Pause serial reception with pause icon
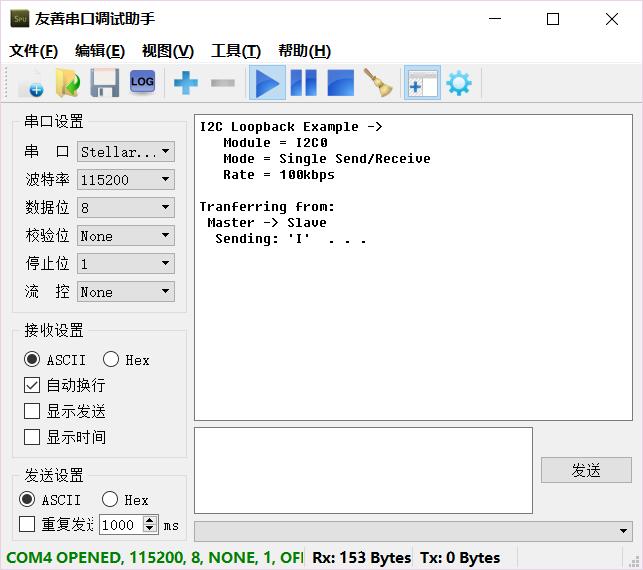 [x=303, y=83]
